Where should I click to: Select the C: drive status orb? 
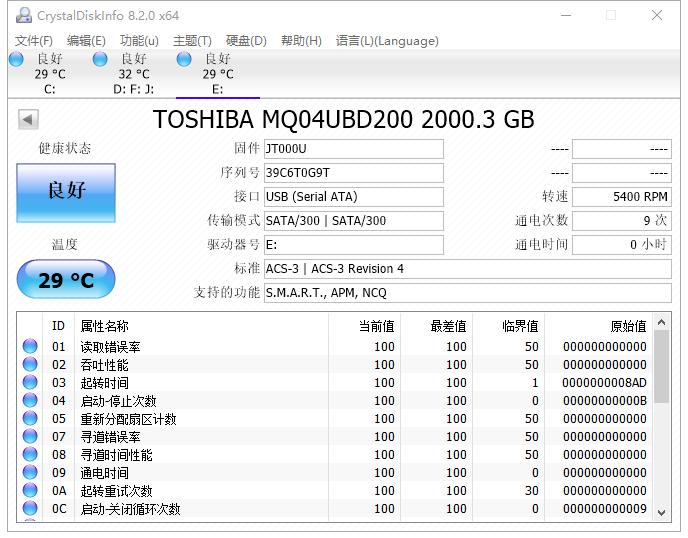(x=16, y=59)
